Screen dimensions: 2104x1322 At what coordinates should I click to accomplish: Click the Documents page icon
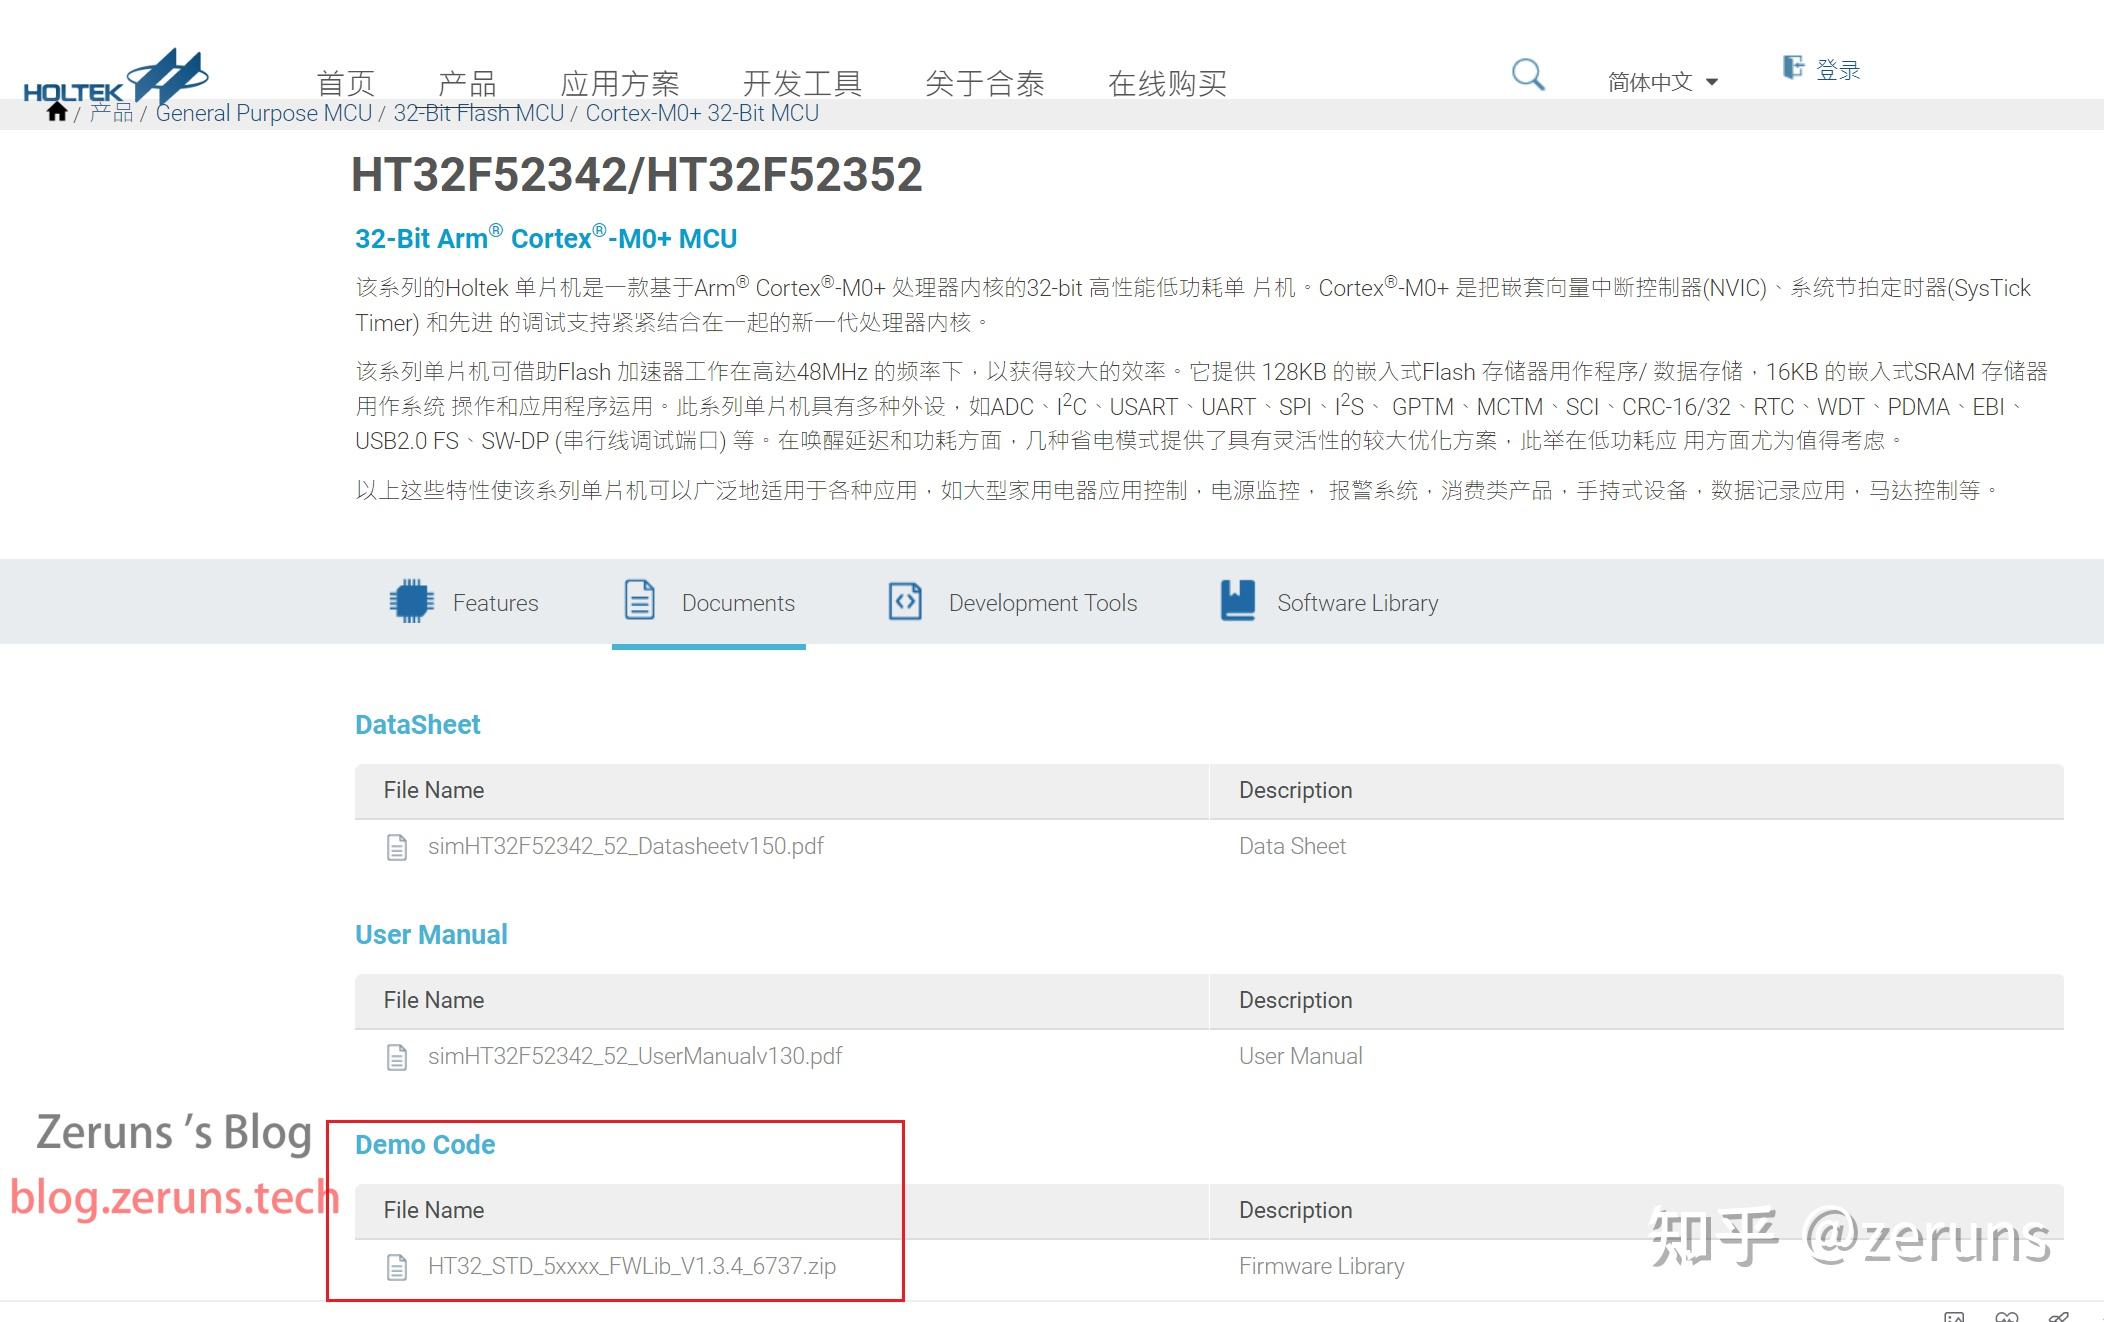click(x=638, y=600)
